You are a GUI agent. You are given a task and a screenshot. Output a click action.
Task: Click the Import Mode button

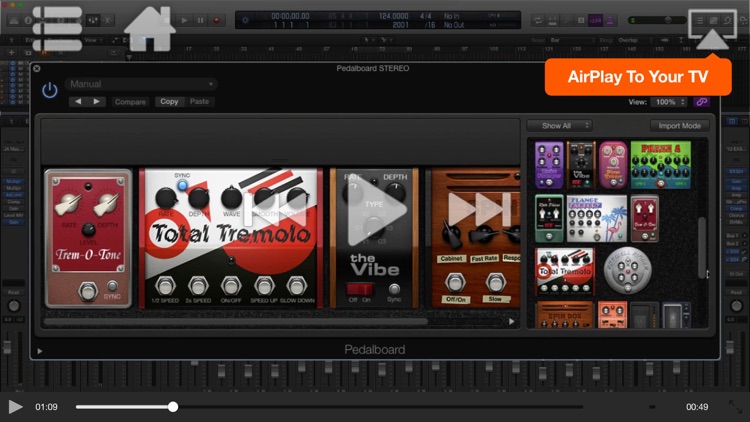[x=679, y=126]
